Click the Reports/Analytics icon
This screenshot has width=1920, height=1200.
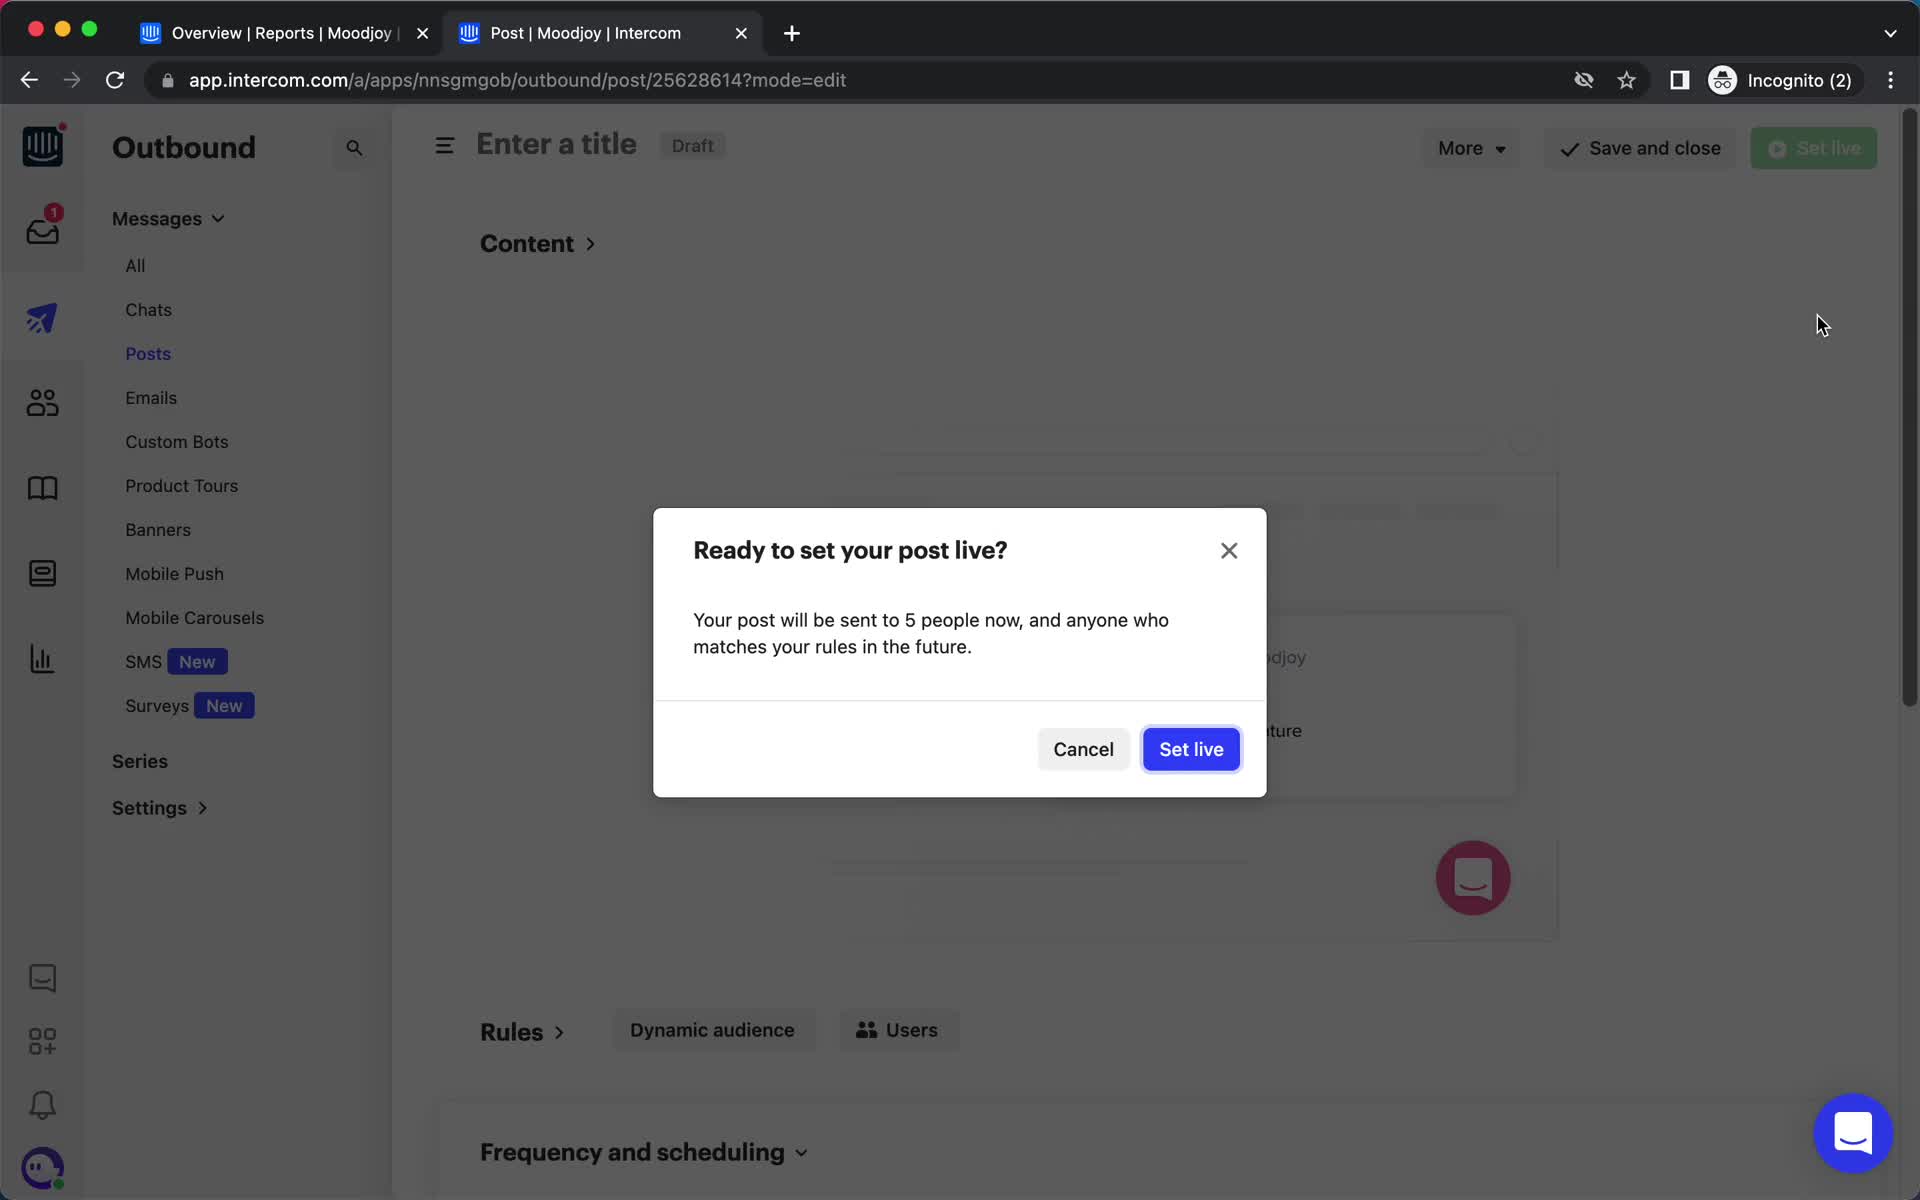click(x=41, y=658)
